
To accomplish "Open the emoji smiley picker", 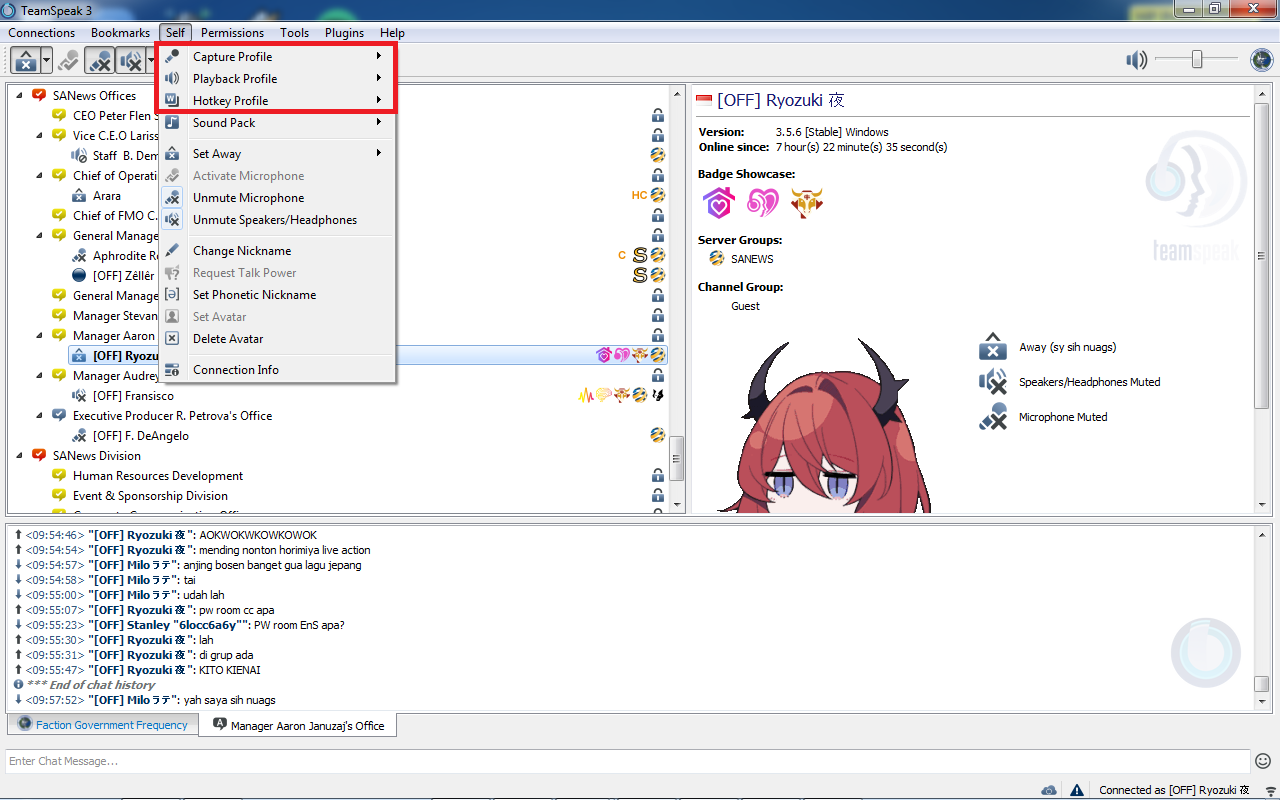I will tap(1263, 761).
